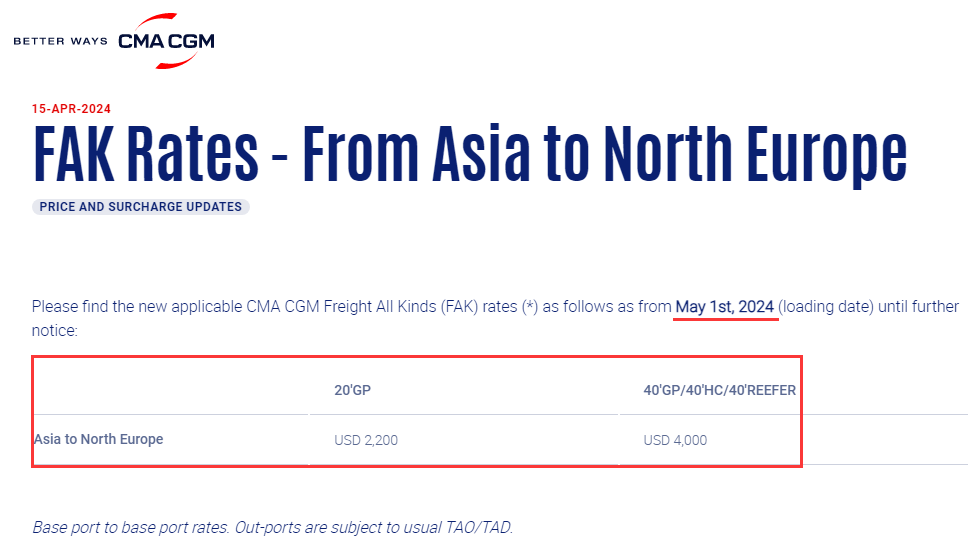Open the PRICE AND SURCHARGE UPDATES tag
Screen dimensions: 972x555
141,207
